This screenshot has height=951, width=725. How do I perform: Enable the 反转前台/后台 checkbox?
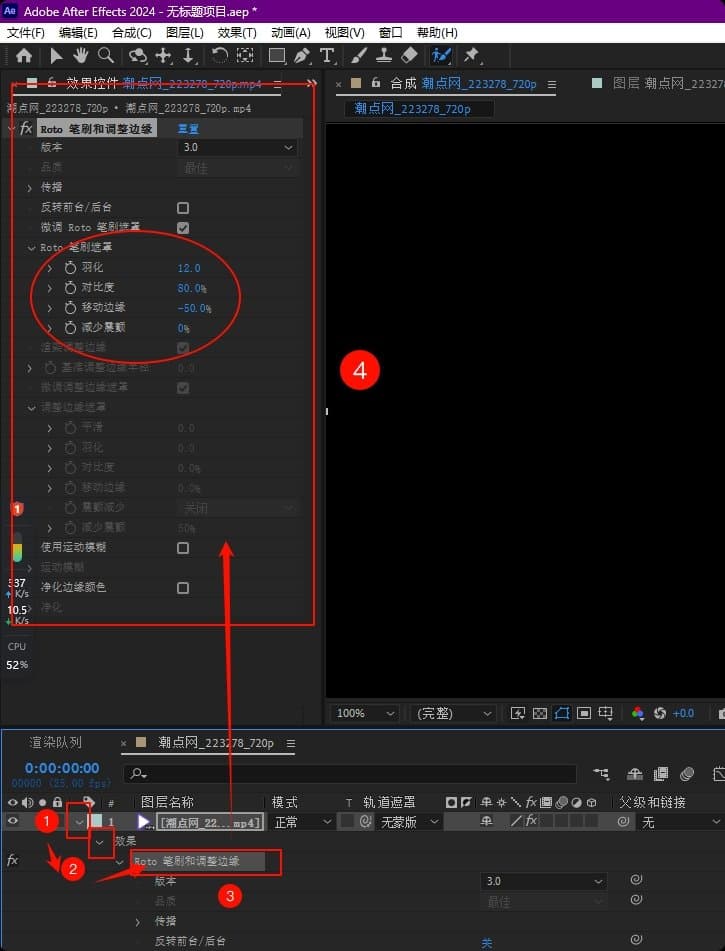tap(183, 208)
